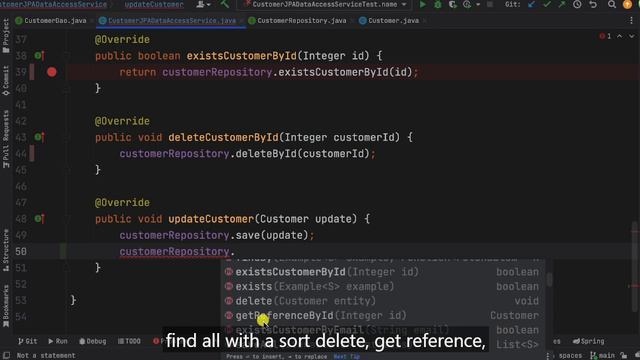
Task: Click the Git update project arrow icon
Action: point(531,4)
